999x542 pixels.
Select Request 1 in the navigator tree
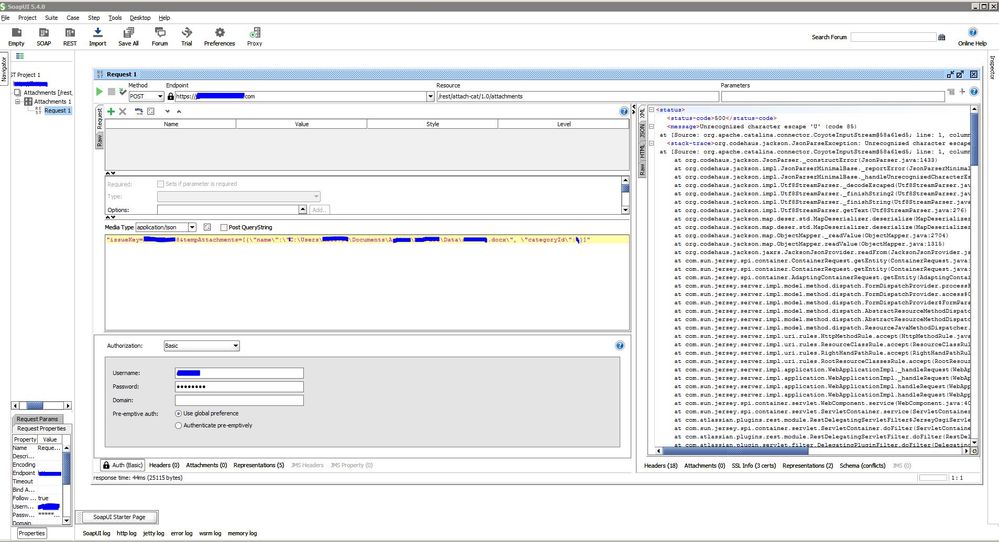(57, 110)
